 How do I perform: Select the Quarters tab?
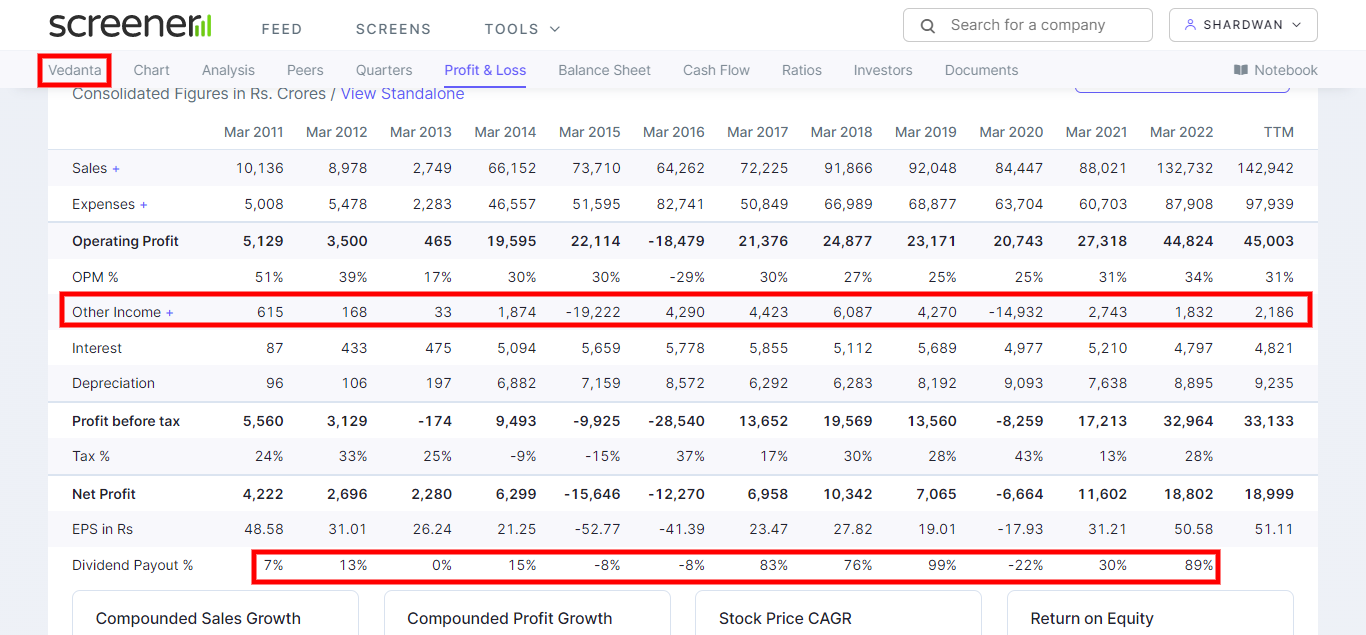tap(384, 70)
